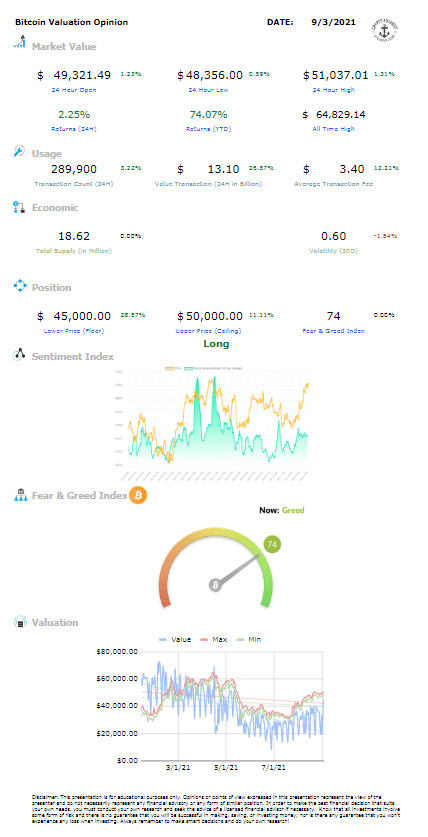
Task: Click the 24 Hour Open label
Action: pos(74,90)
